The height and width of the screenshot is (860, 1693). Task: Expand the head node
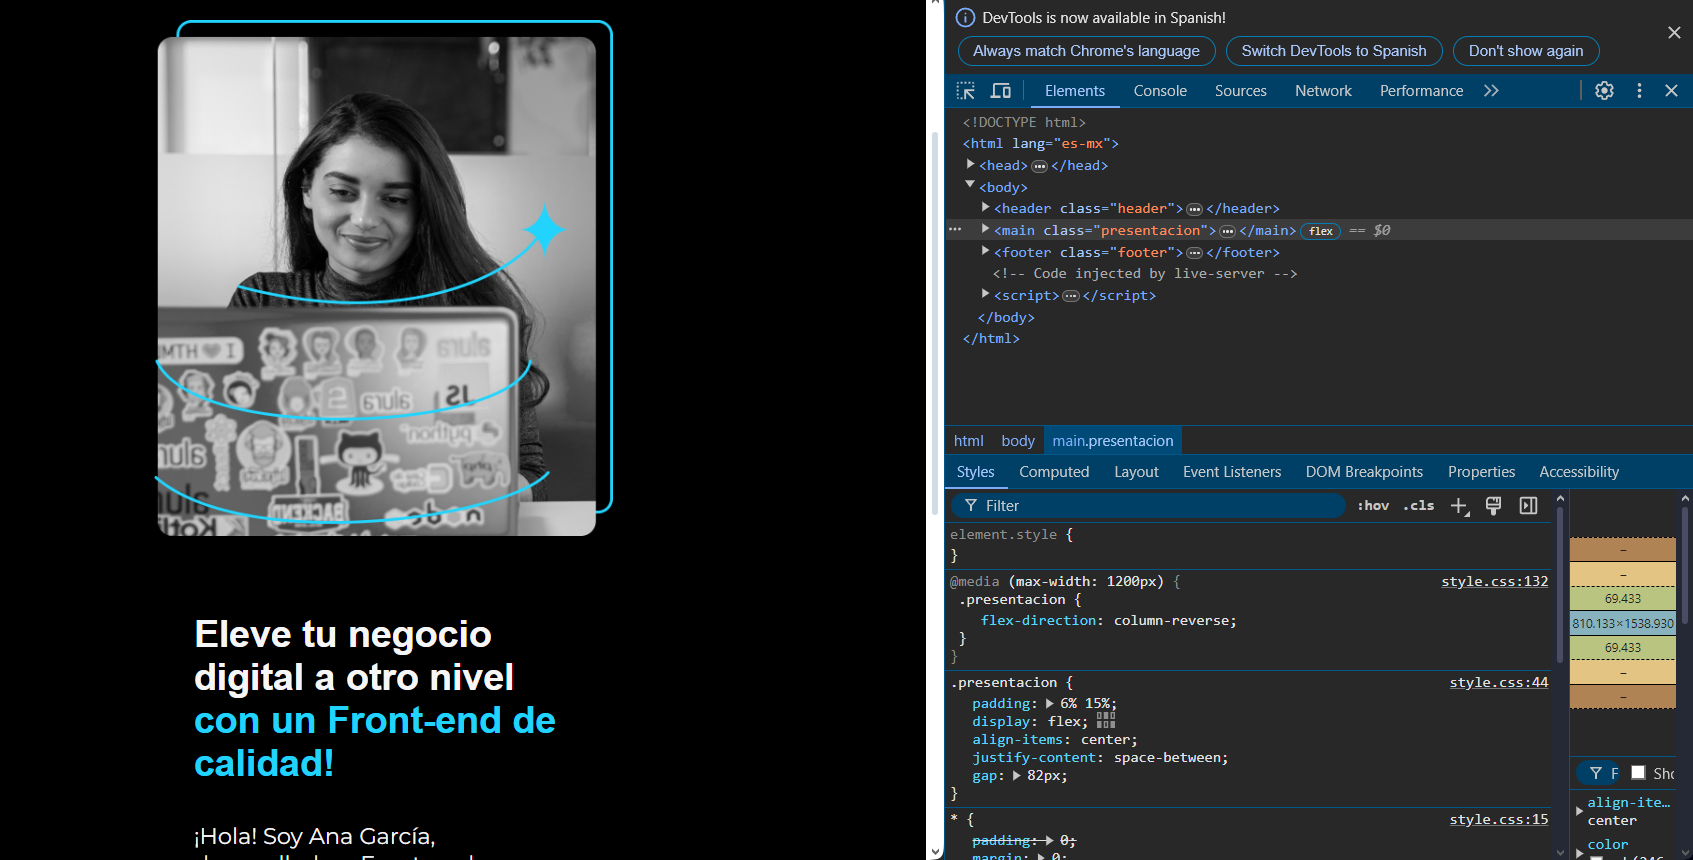(970, 164)
